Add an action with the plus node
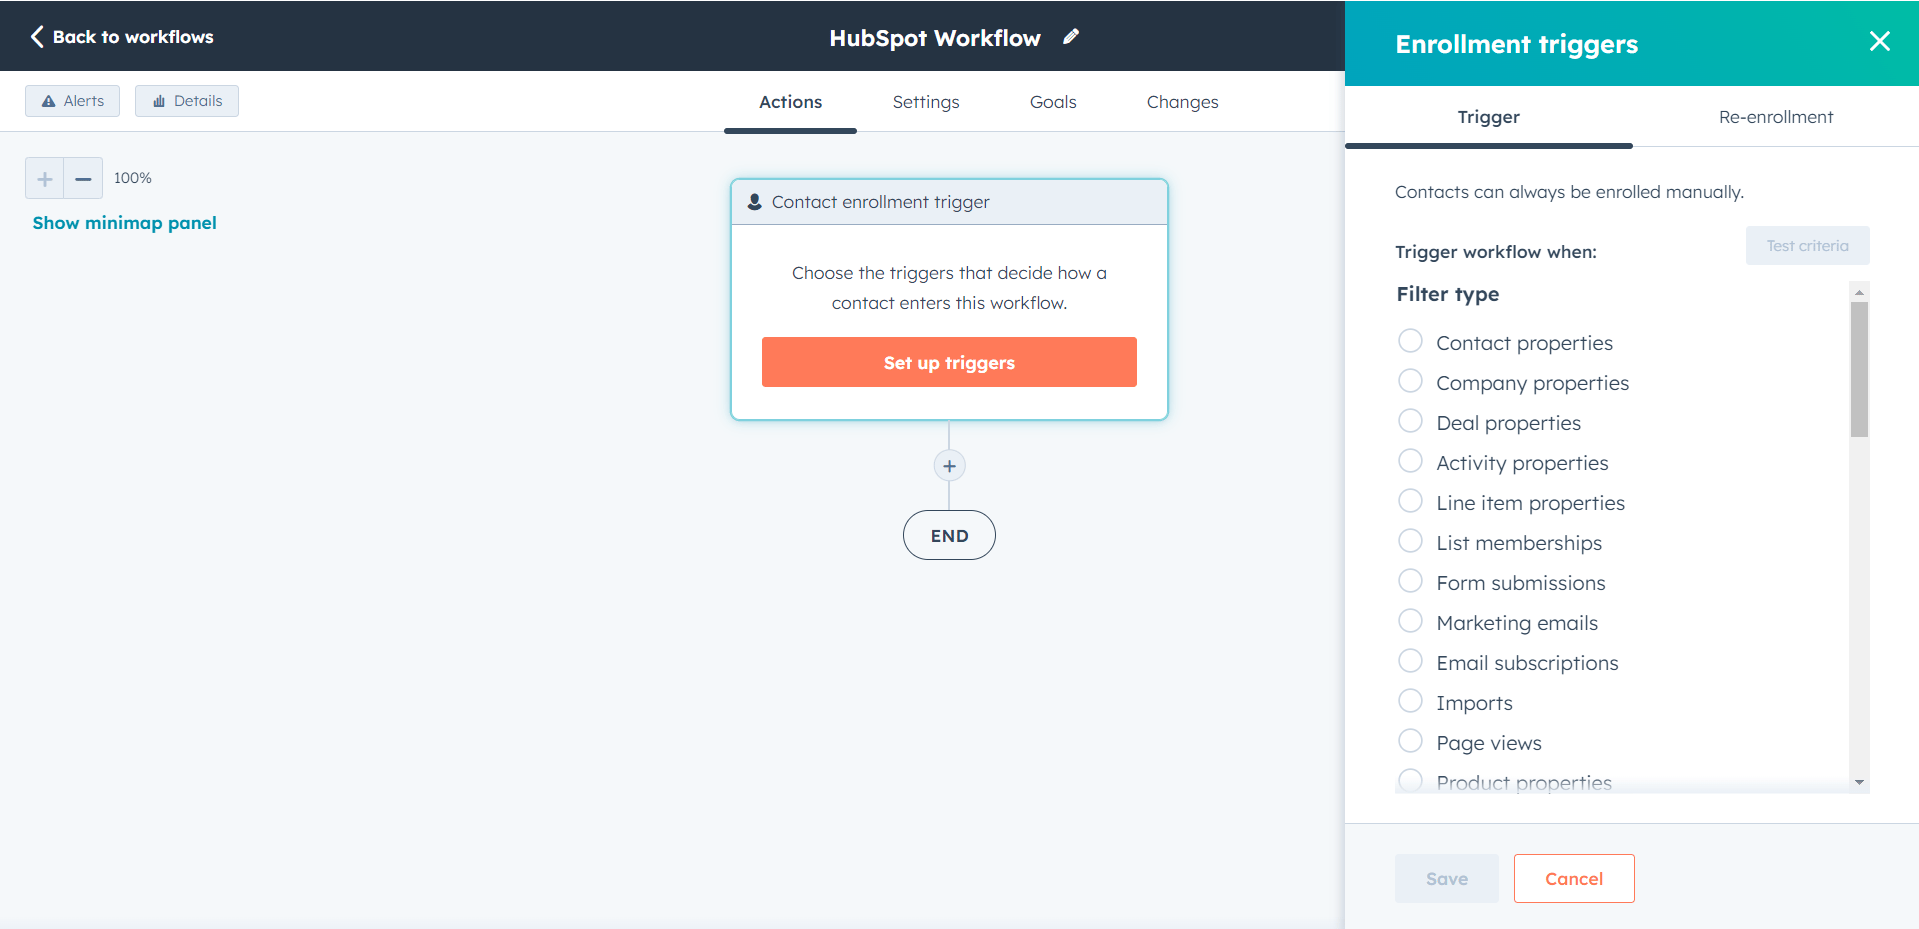The width and height of the screenshot is (1919, 929). (x=949, y=466)
